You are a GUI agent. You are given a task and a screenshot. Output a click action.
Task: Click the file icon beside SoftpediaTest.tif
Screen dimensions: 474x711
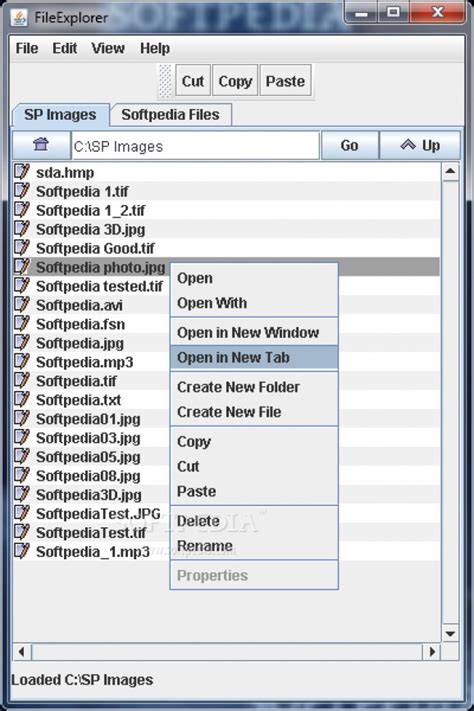pyautogui.click(x=22, y=532)
